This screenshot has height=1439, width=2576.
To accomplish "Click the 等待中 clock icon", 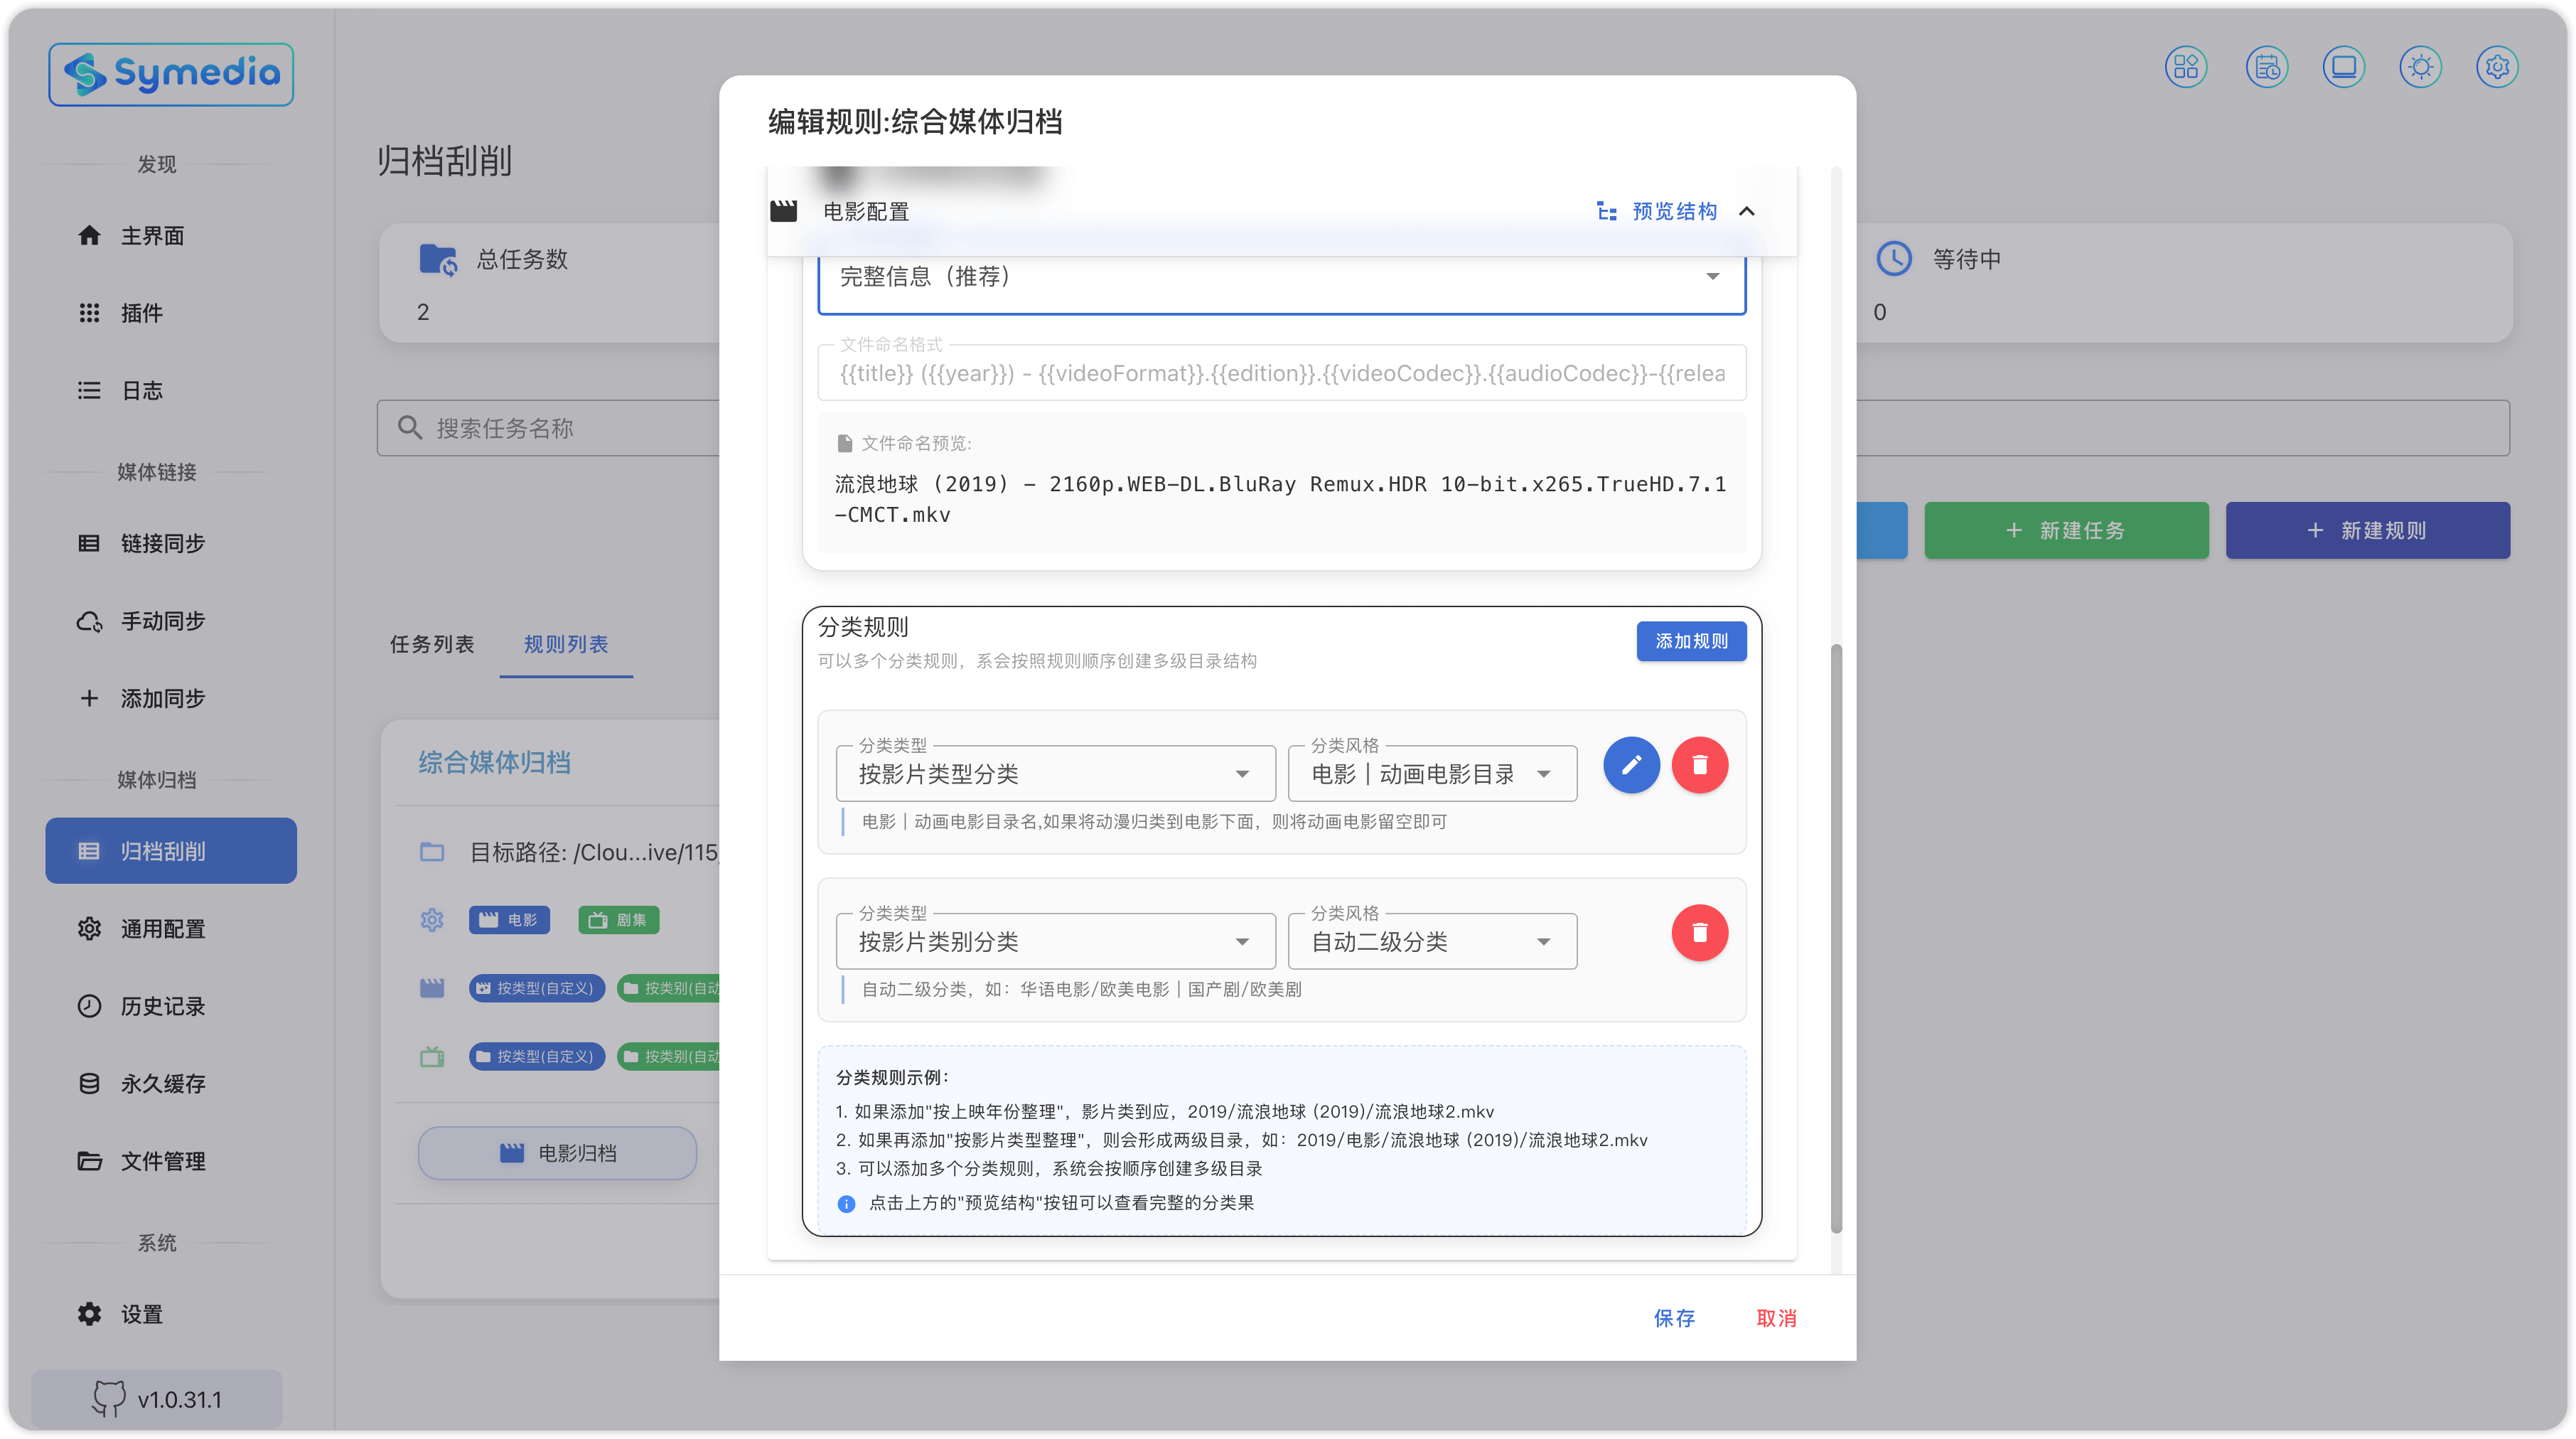I will pyautogui.click(x=1893, y=259).
